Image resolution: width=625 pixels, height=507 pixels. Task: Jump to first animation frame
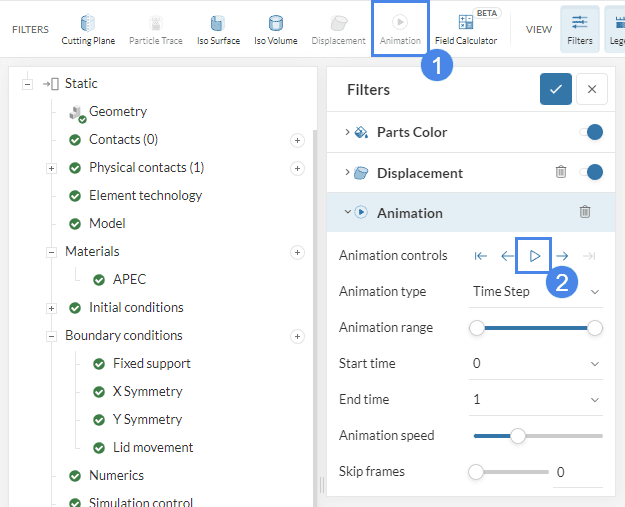[x=481, y=256]
